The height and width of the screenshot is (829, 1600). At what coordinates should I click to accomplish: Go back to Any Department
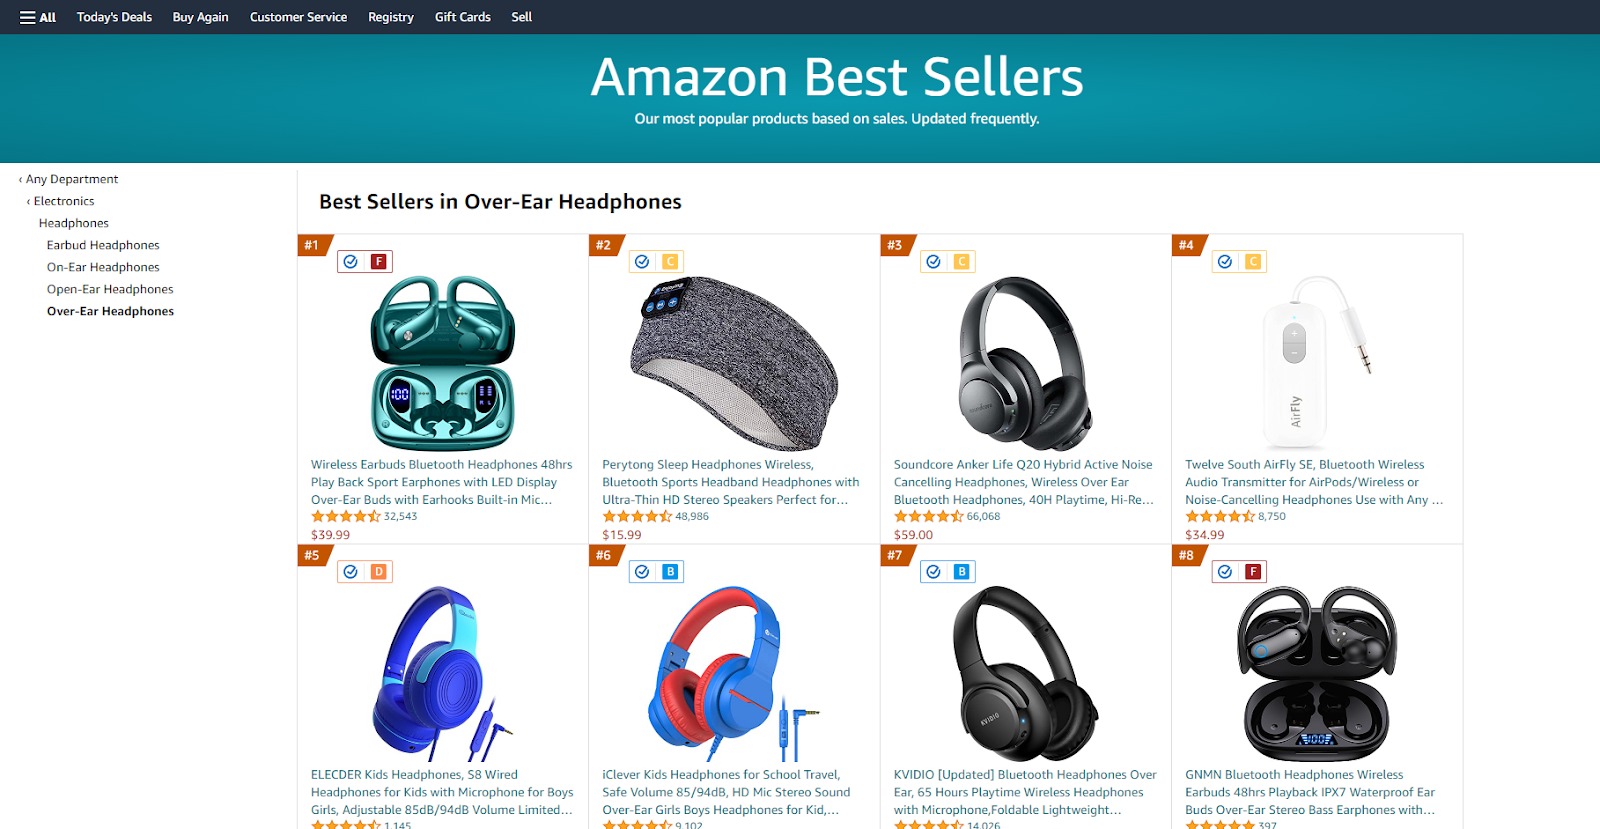(68, 179)
